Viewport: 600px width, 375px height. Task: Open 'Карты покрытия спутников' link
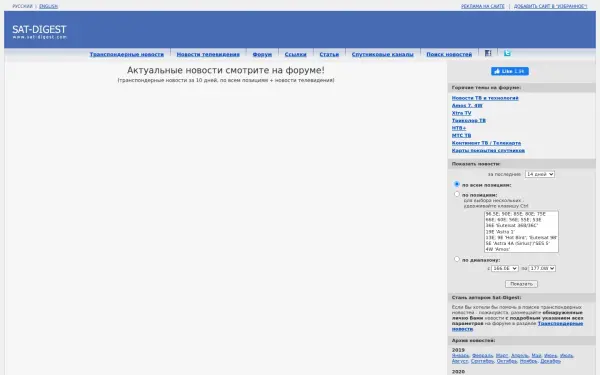488,150
